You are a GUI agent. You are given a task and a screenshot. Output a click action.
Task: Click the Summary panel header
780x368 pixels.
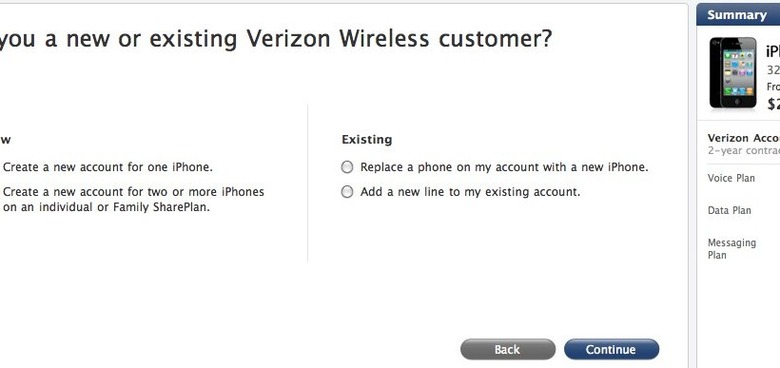tap(738, 15)
